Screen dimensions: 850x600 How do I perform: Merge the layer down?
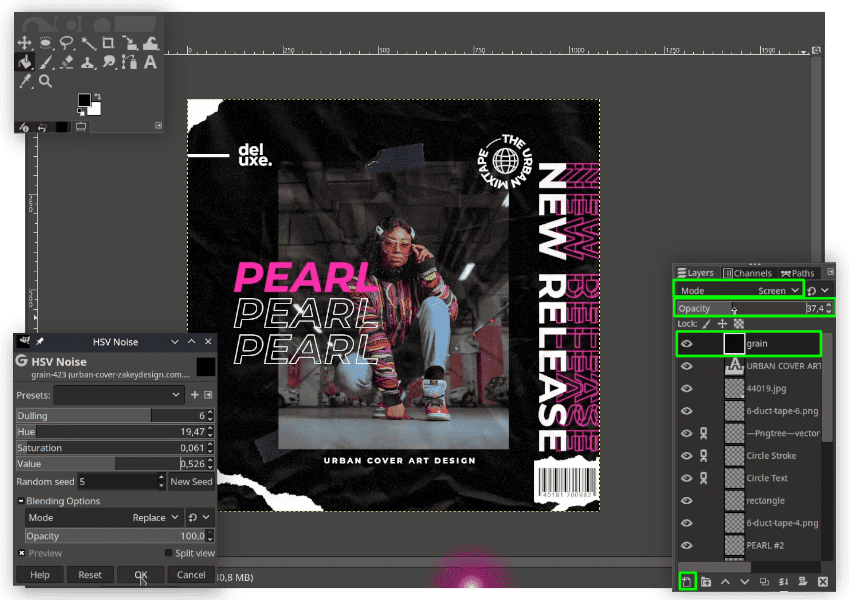point(784,582)
